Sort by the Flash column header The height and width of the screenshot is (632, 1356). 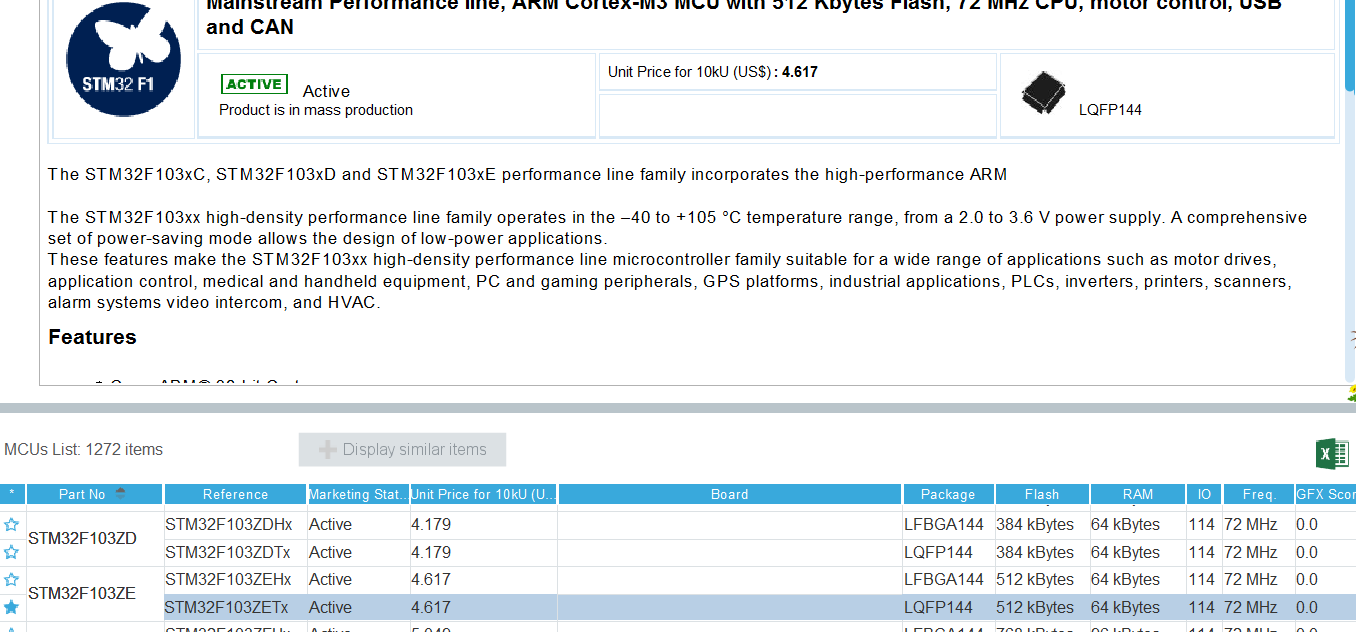tap(1041, 494)
